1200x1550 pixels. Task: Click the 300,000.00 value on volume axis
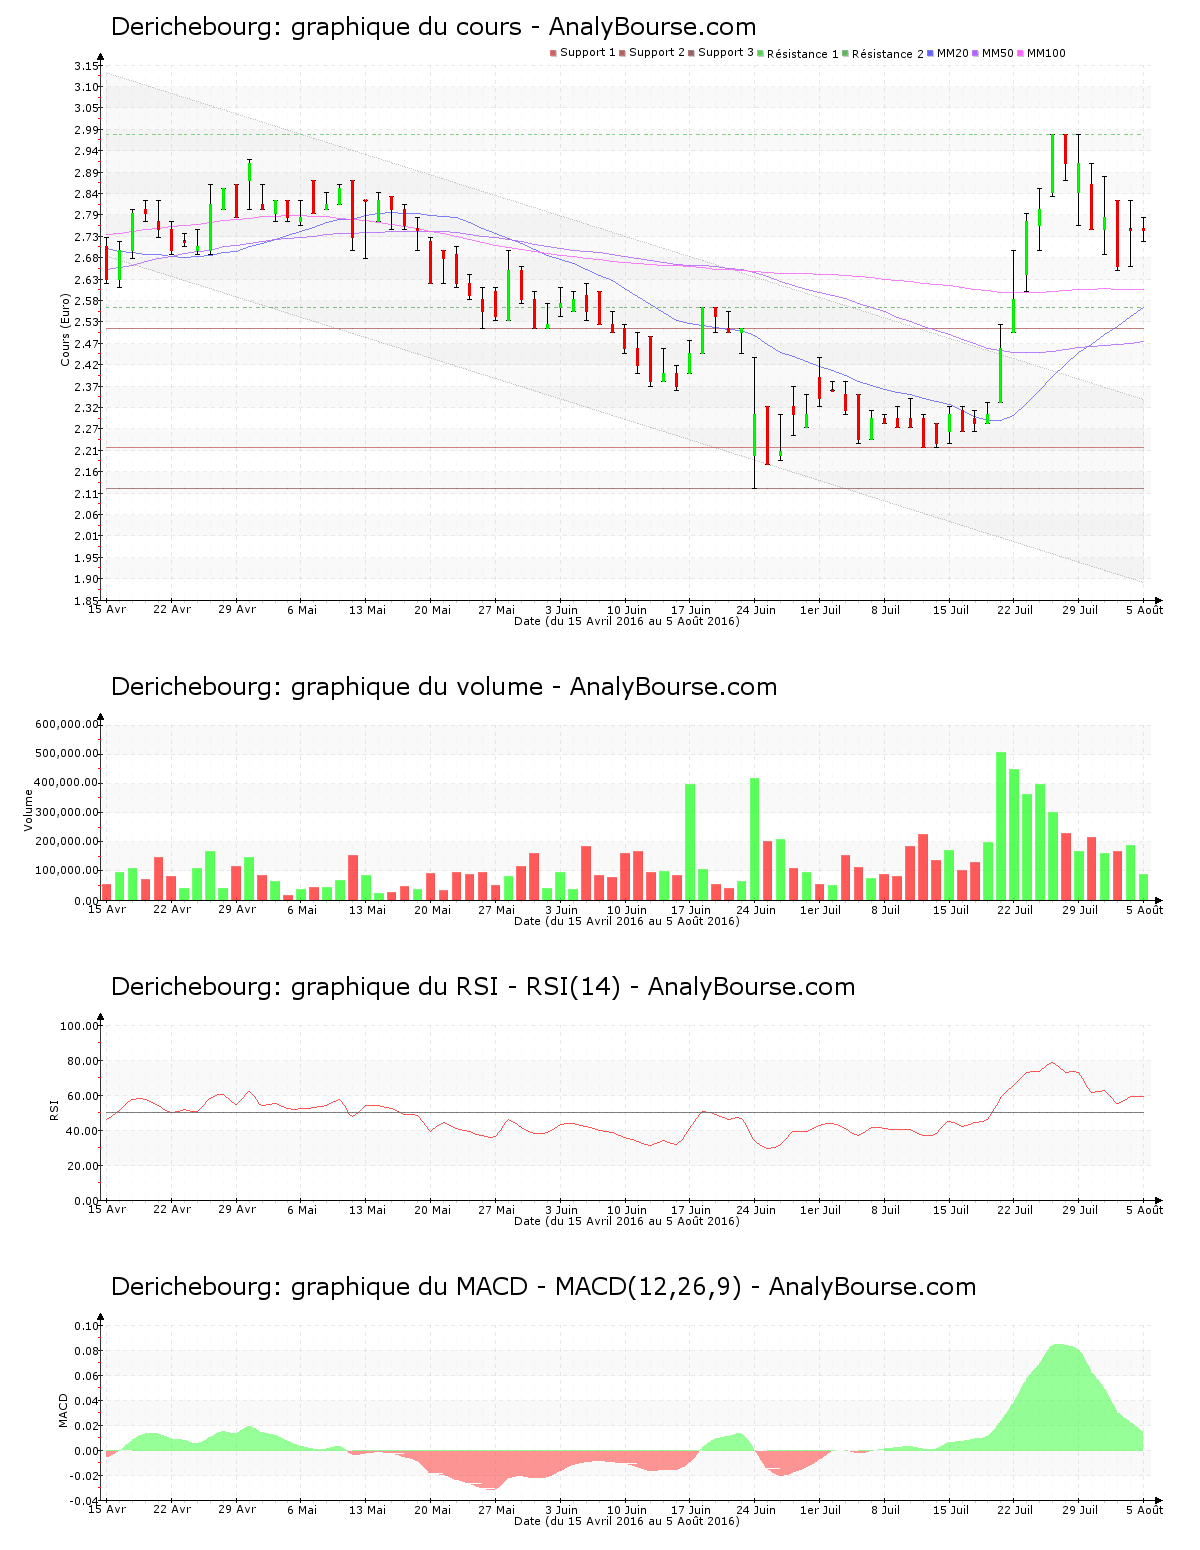click(x=67, y=813)
